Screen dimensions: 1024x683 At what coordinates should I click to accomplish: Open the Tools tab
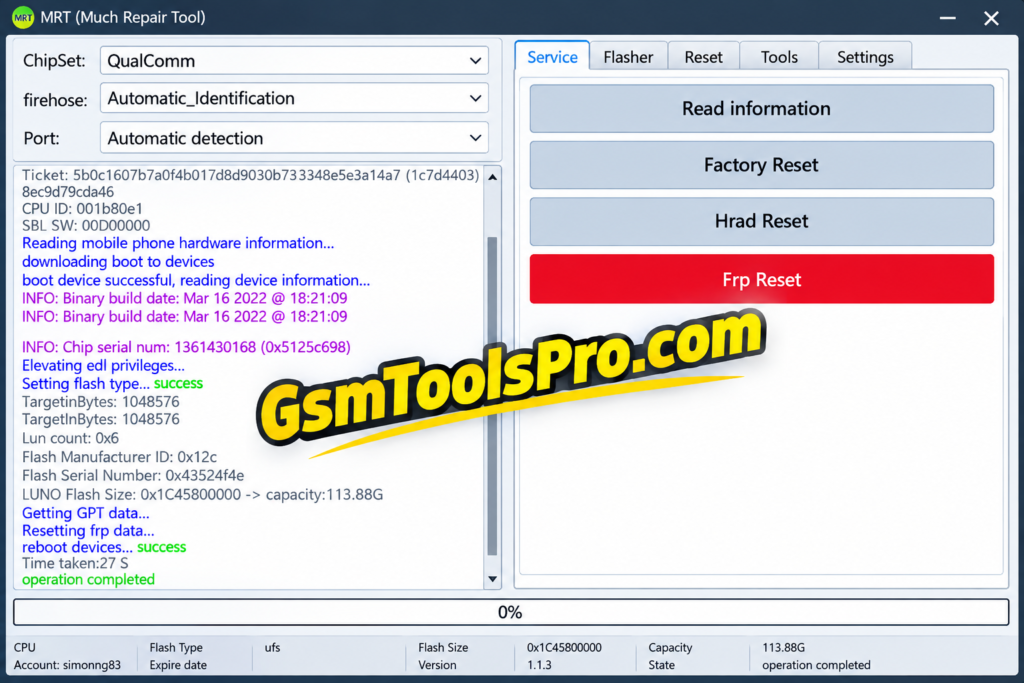tap(779, 57)
